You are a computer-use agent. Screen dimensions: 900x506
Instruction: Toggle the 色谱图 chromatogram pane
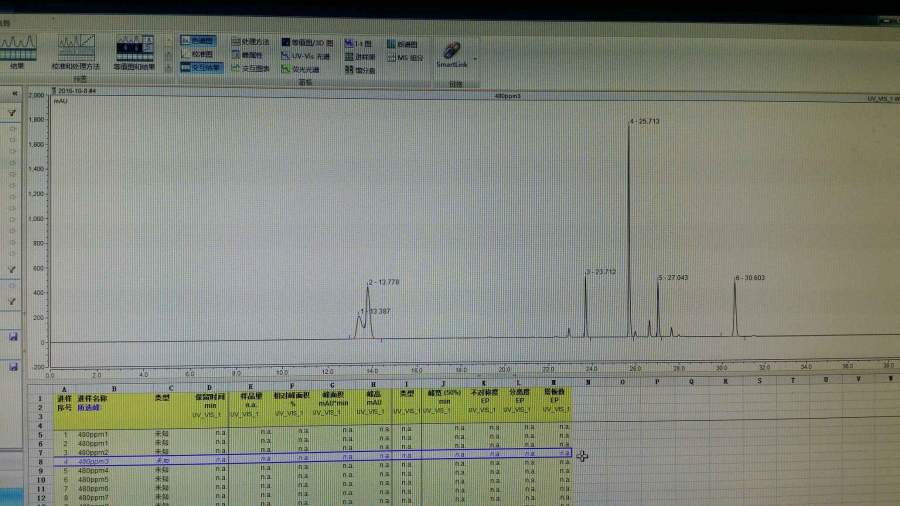tap(197, 40)
